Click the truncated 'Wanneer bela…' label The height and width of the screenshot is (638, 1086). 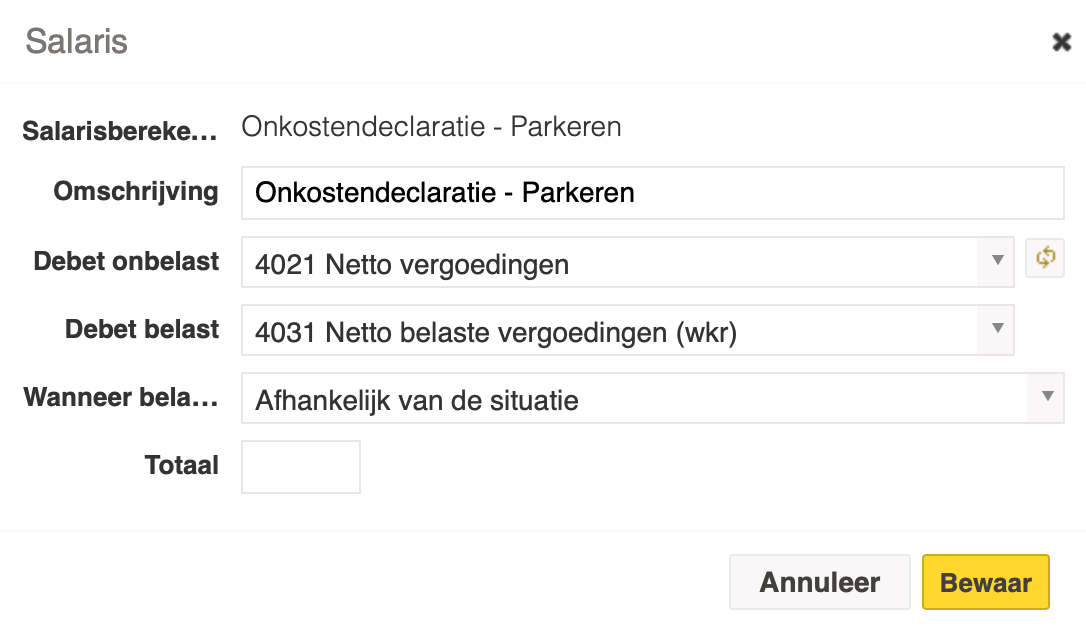[121, 397]
